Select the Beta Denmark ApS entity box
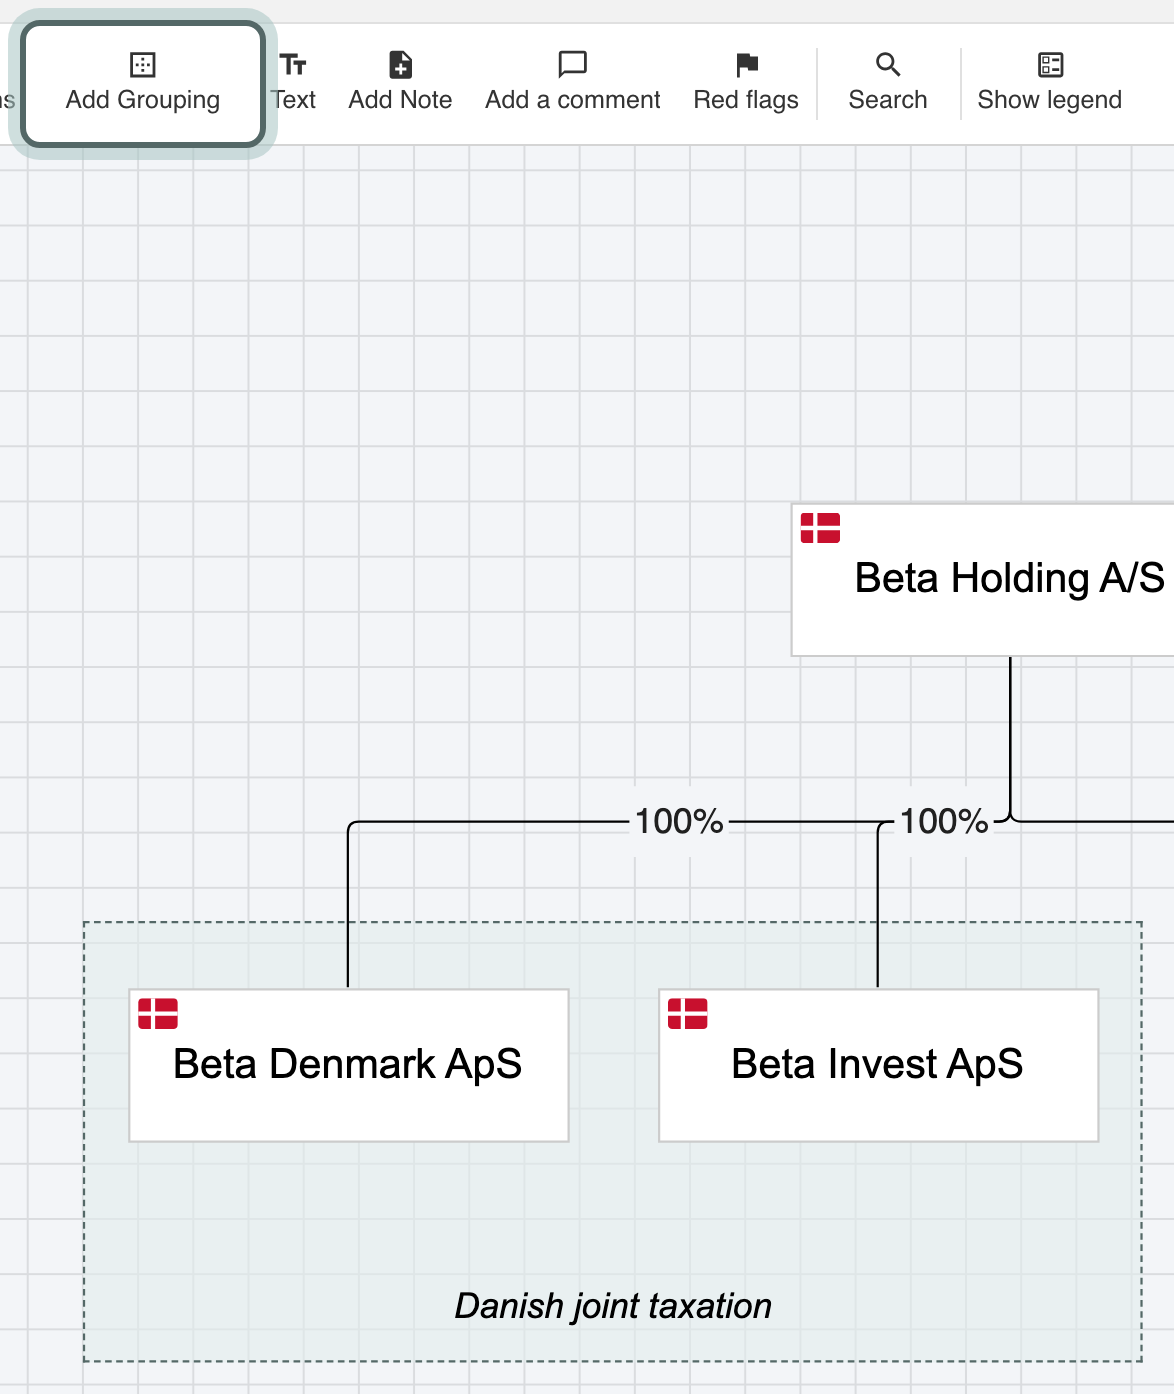The width and height of the screenshot is (1174, 1394). tap(349, 1065)
